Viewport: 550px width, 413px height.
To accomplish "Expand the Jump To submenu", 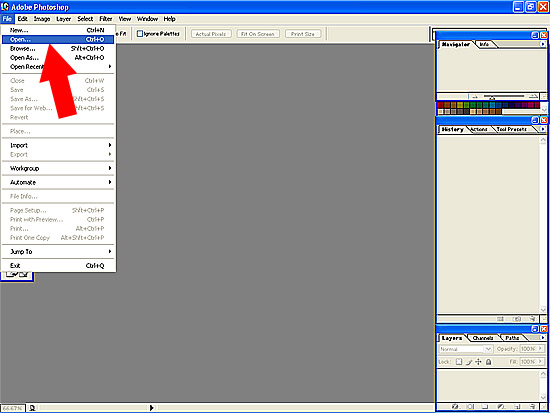I will pyautogui.click(x=58, y=252).
